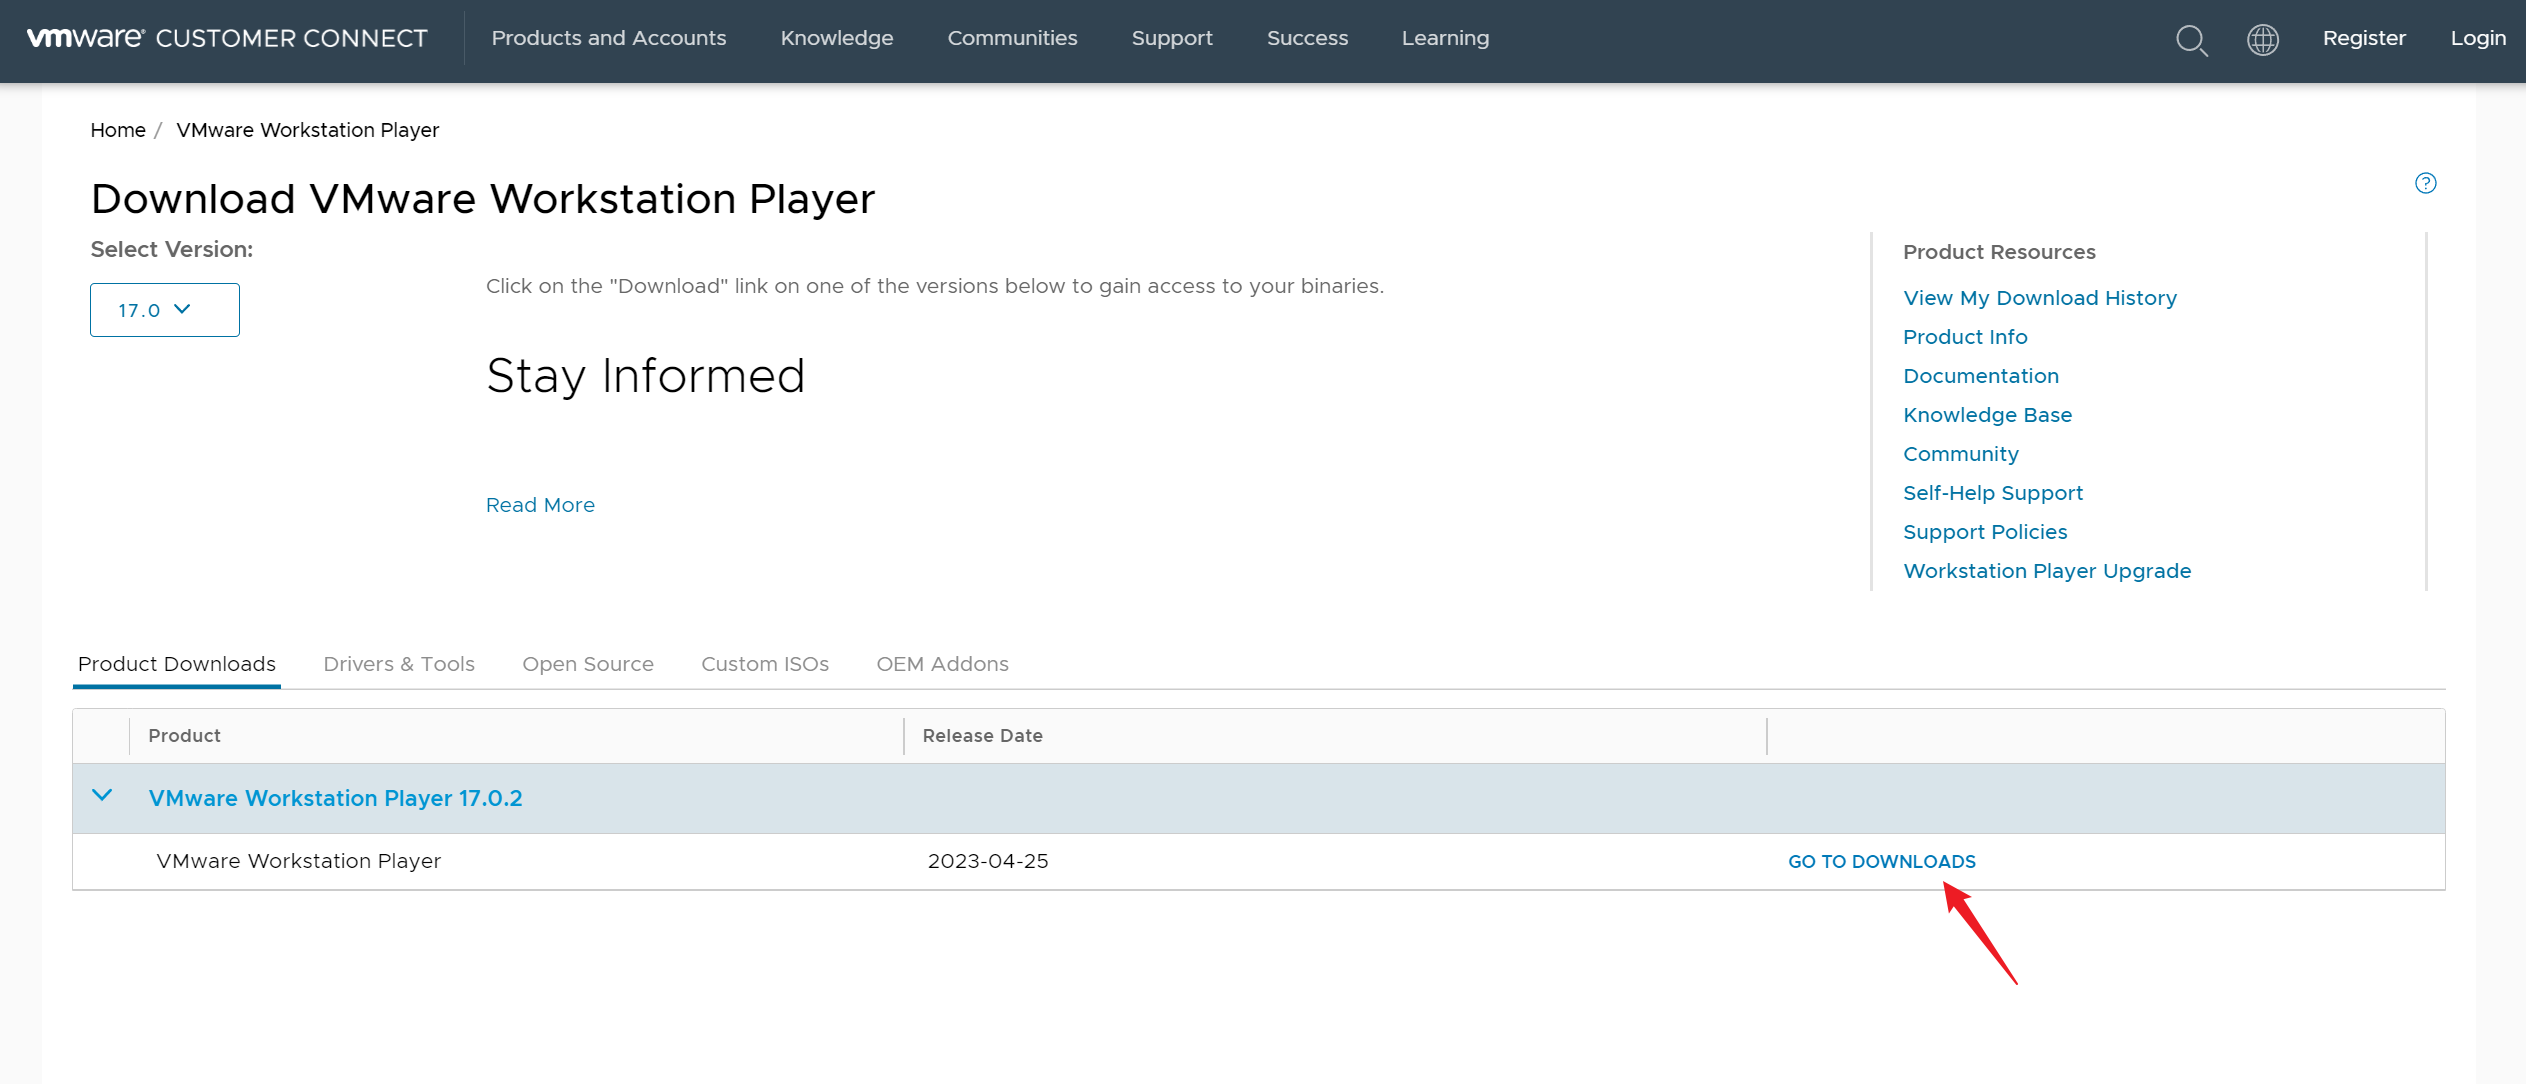
Task: Select the Custom ISOs tab
Action: [x=765, y=663]
